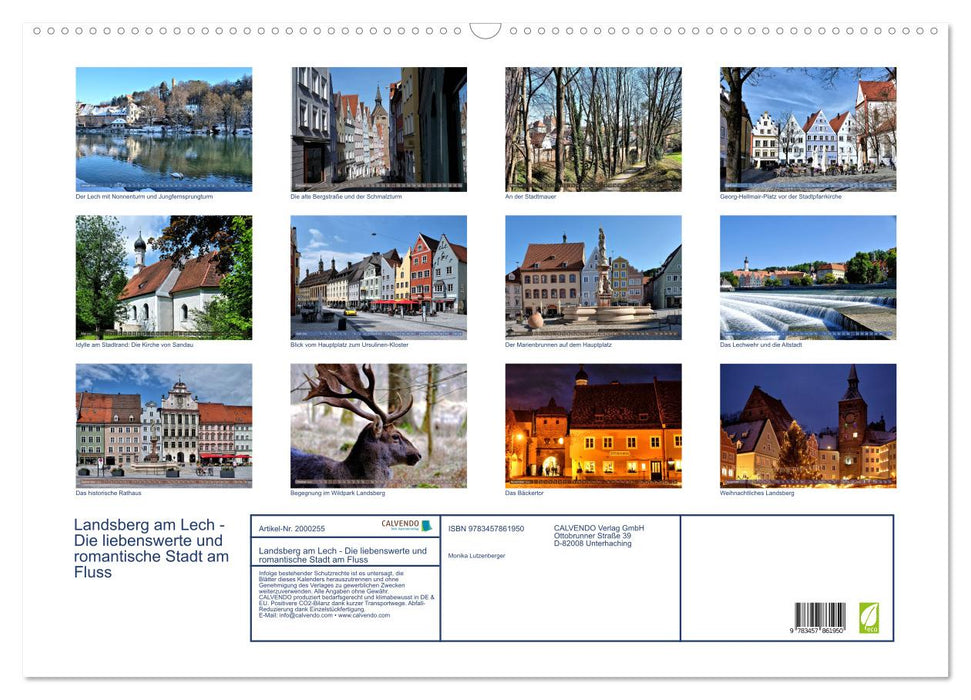The width and height of the screenshot is (971, 700).
Task: Open the Georg-Hellmair-Platz photo
Action: coord(808,127)
